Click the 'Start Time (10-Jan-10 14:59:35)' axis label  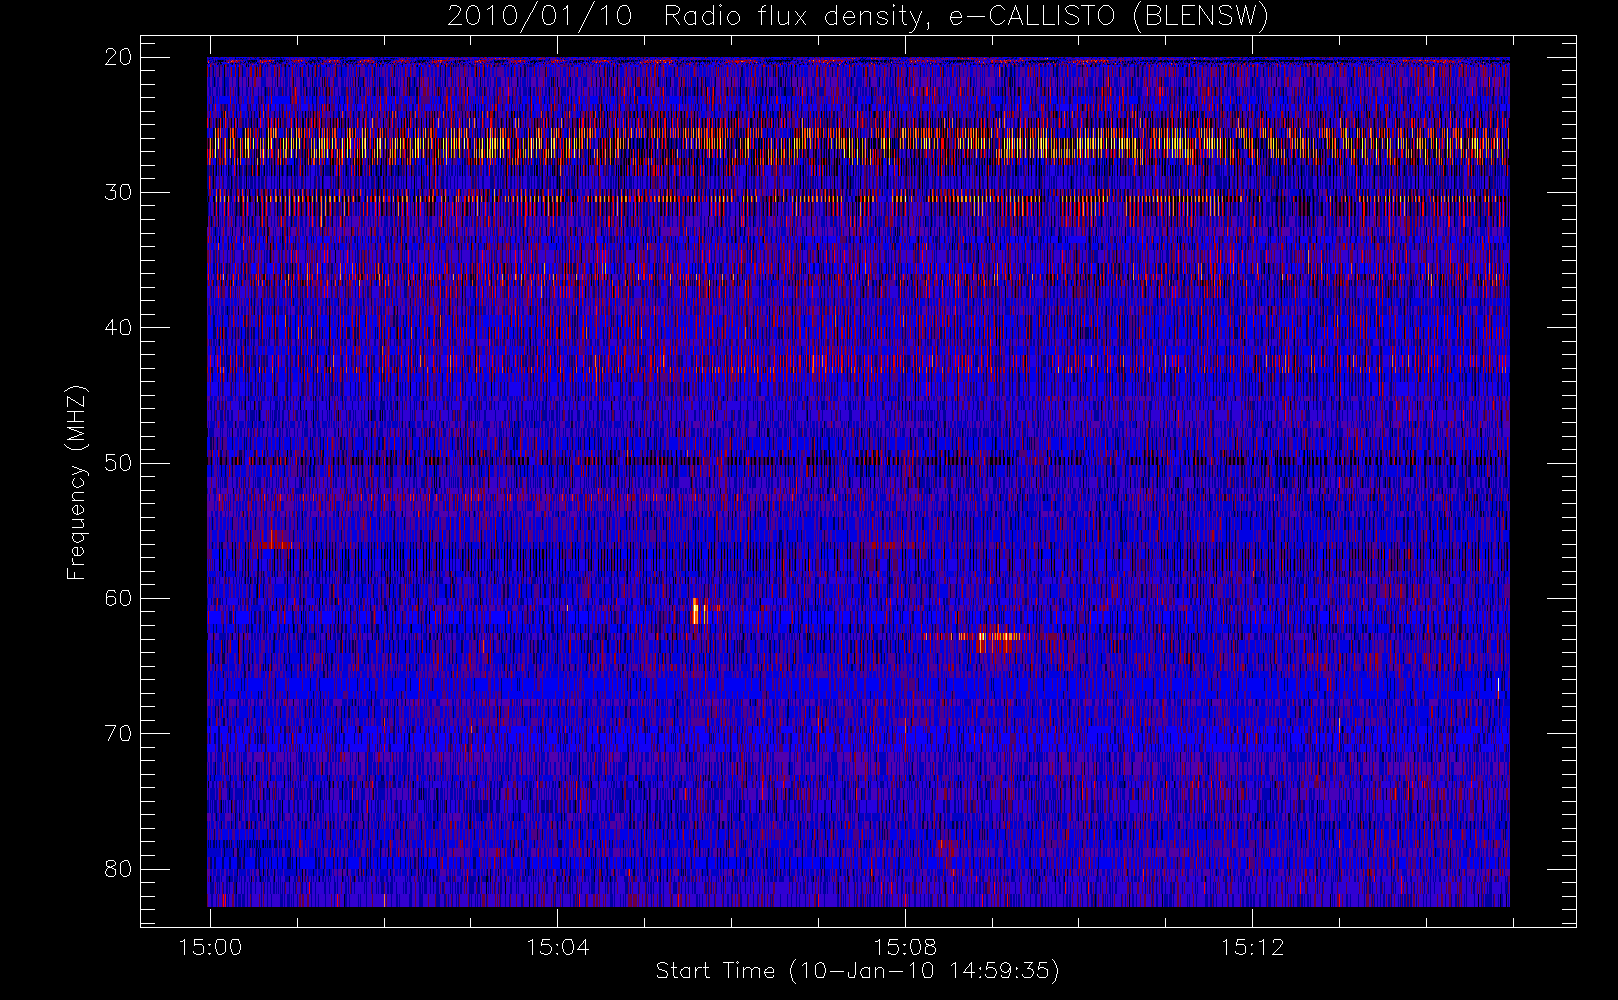[857, 971]
